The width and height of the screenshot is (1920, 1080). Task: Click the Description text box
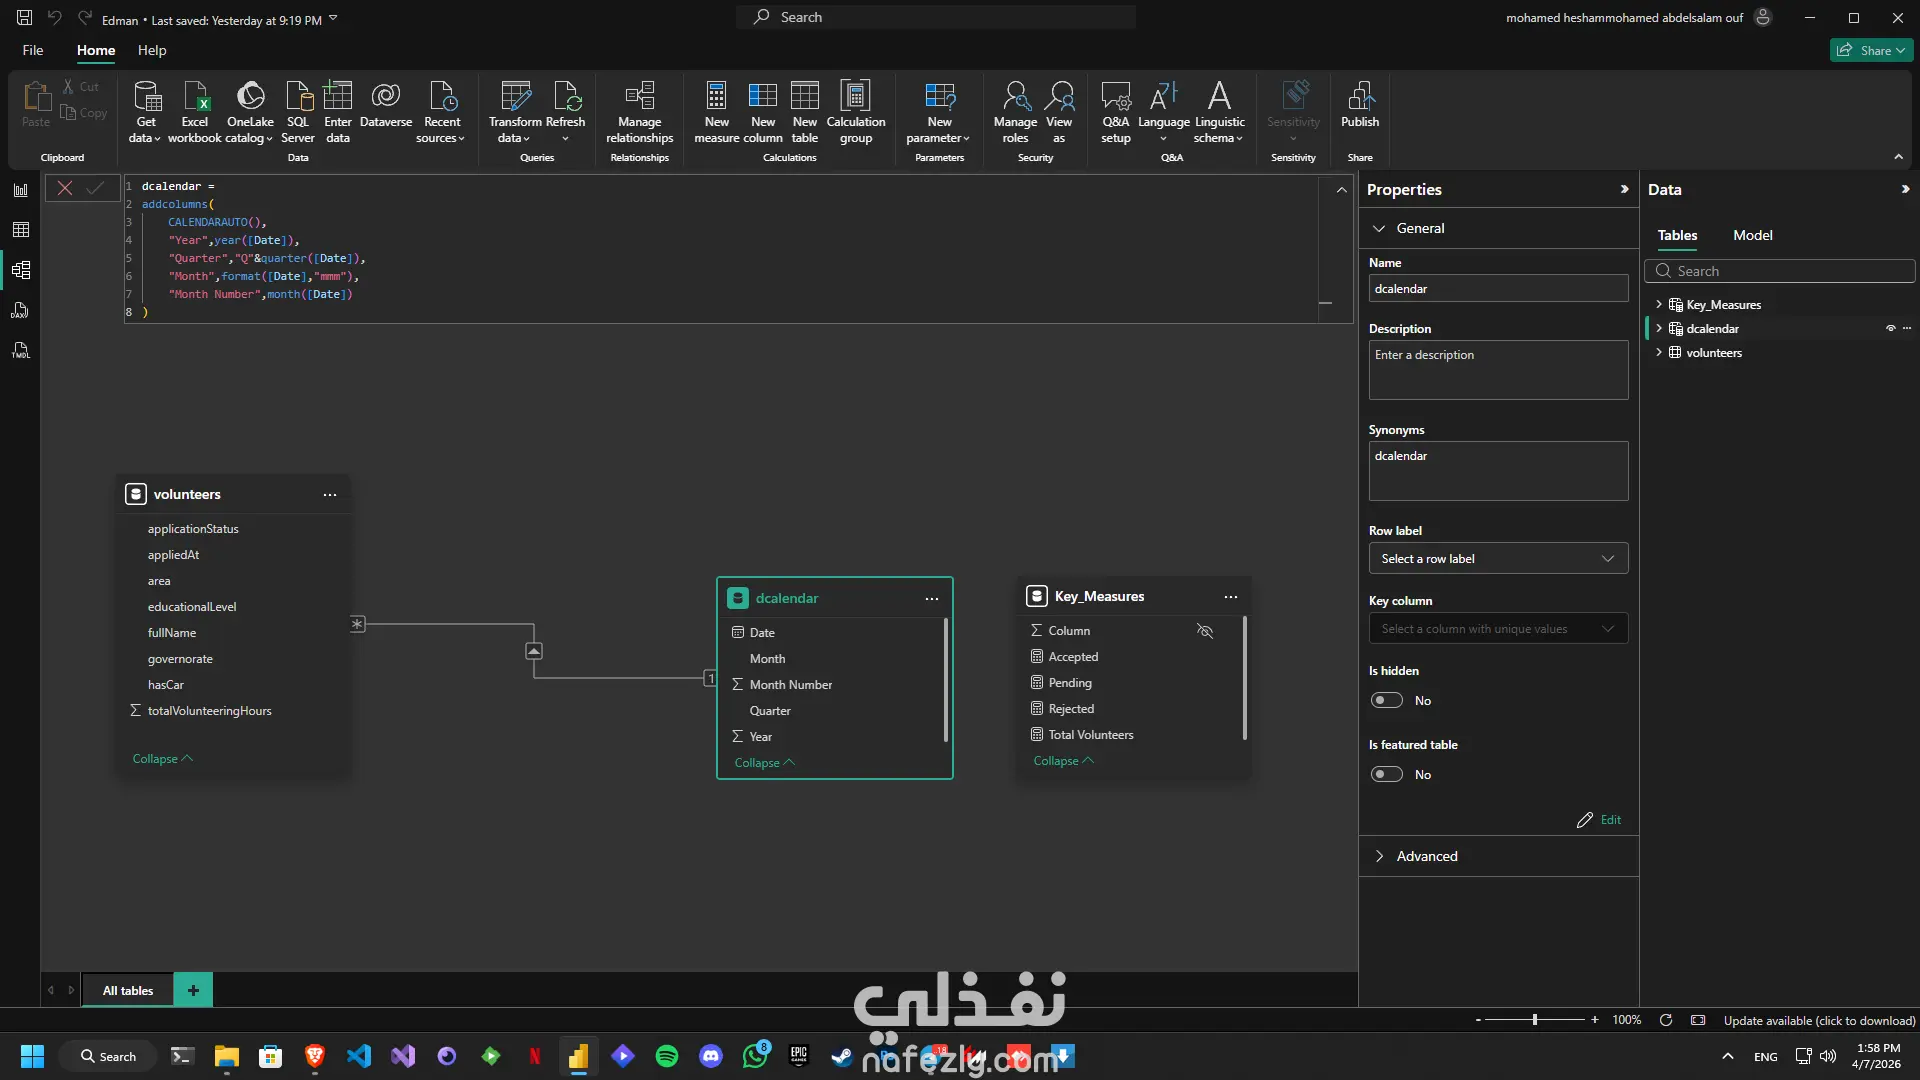tap(1497, 370)
